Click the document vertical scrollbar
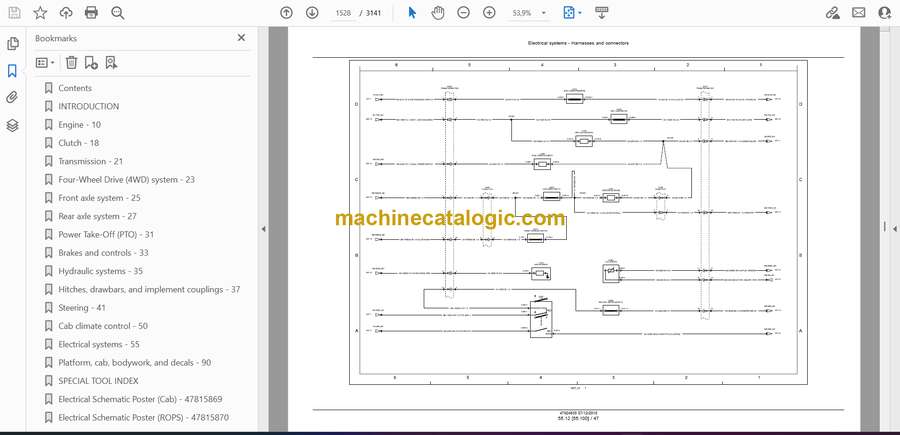 [885, 227]
